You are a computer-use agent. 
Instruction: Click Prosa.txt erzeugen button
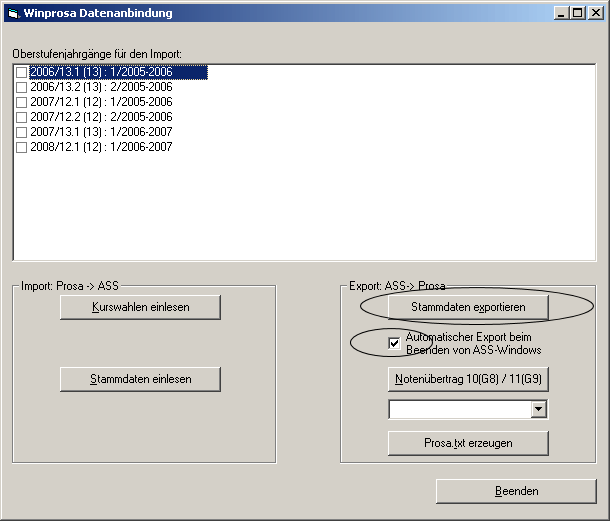click(468, 443)
